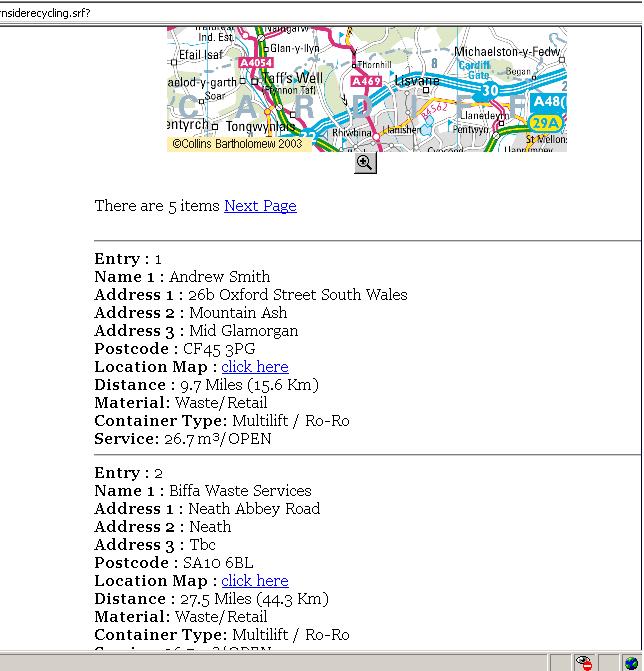The width and height of the screenshot is (644, 671).
Task: Click Michaelston-y-Fedw on the map
Action: pyautogui.click(x=507, y=52)
